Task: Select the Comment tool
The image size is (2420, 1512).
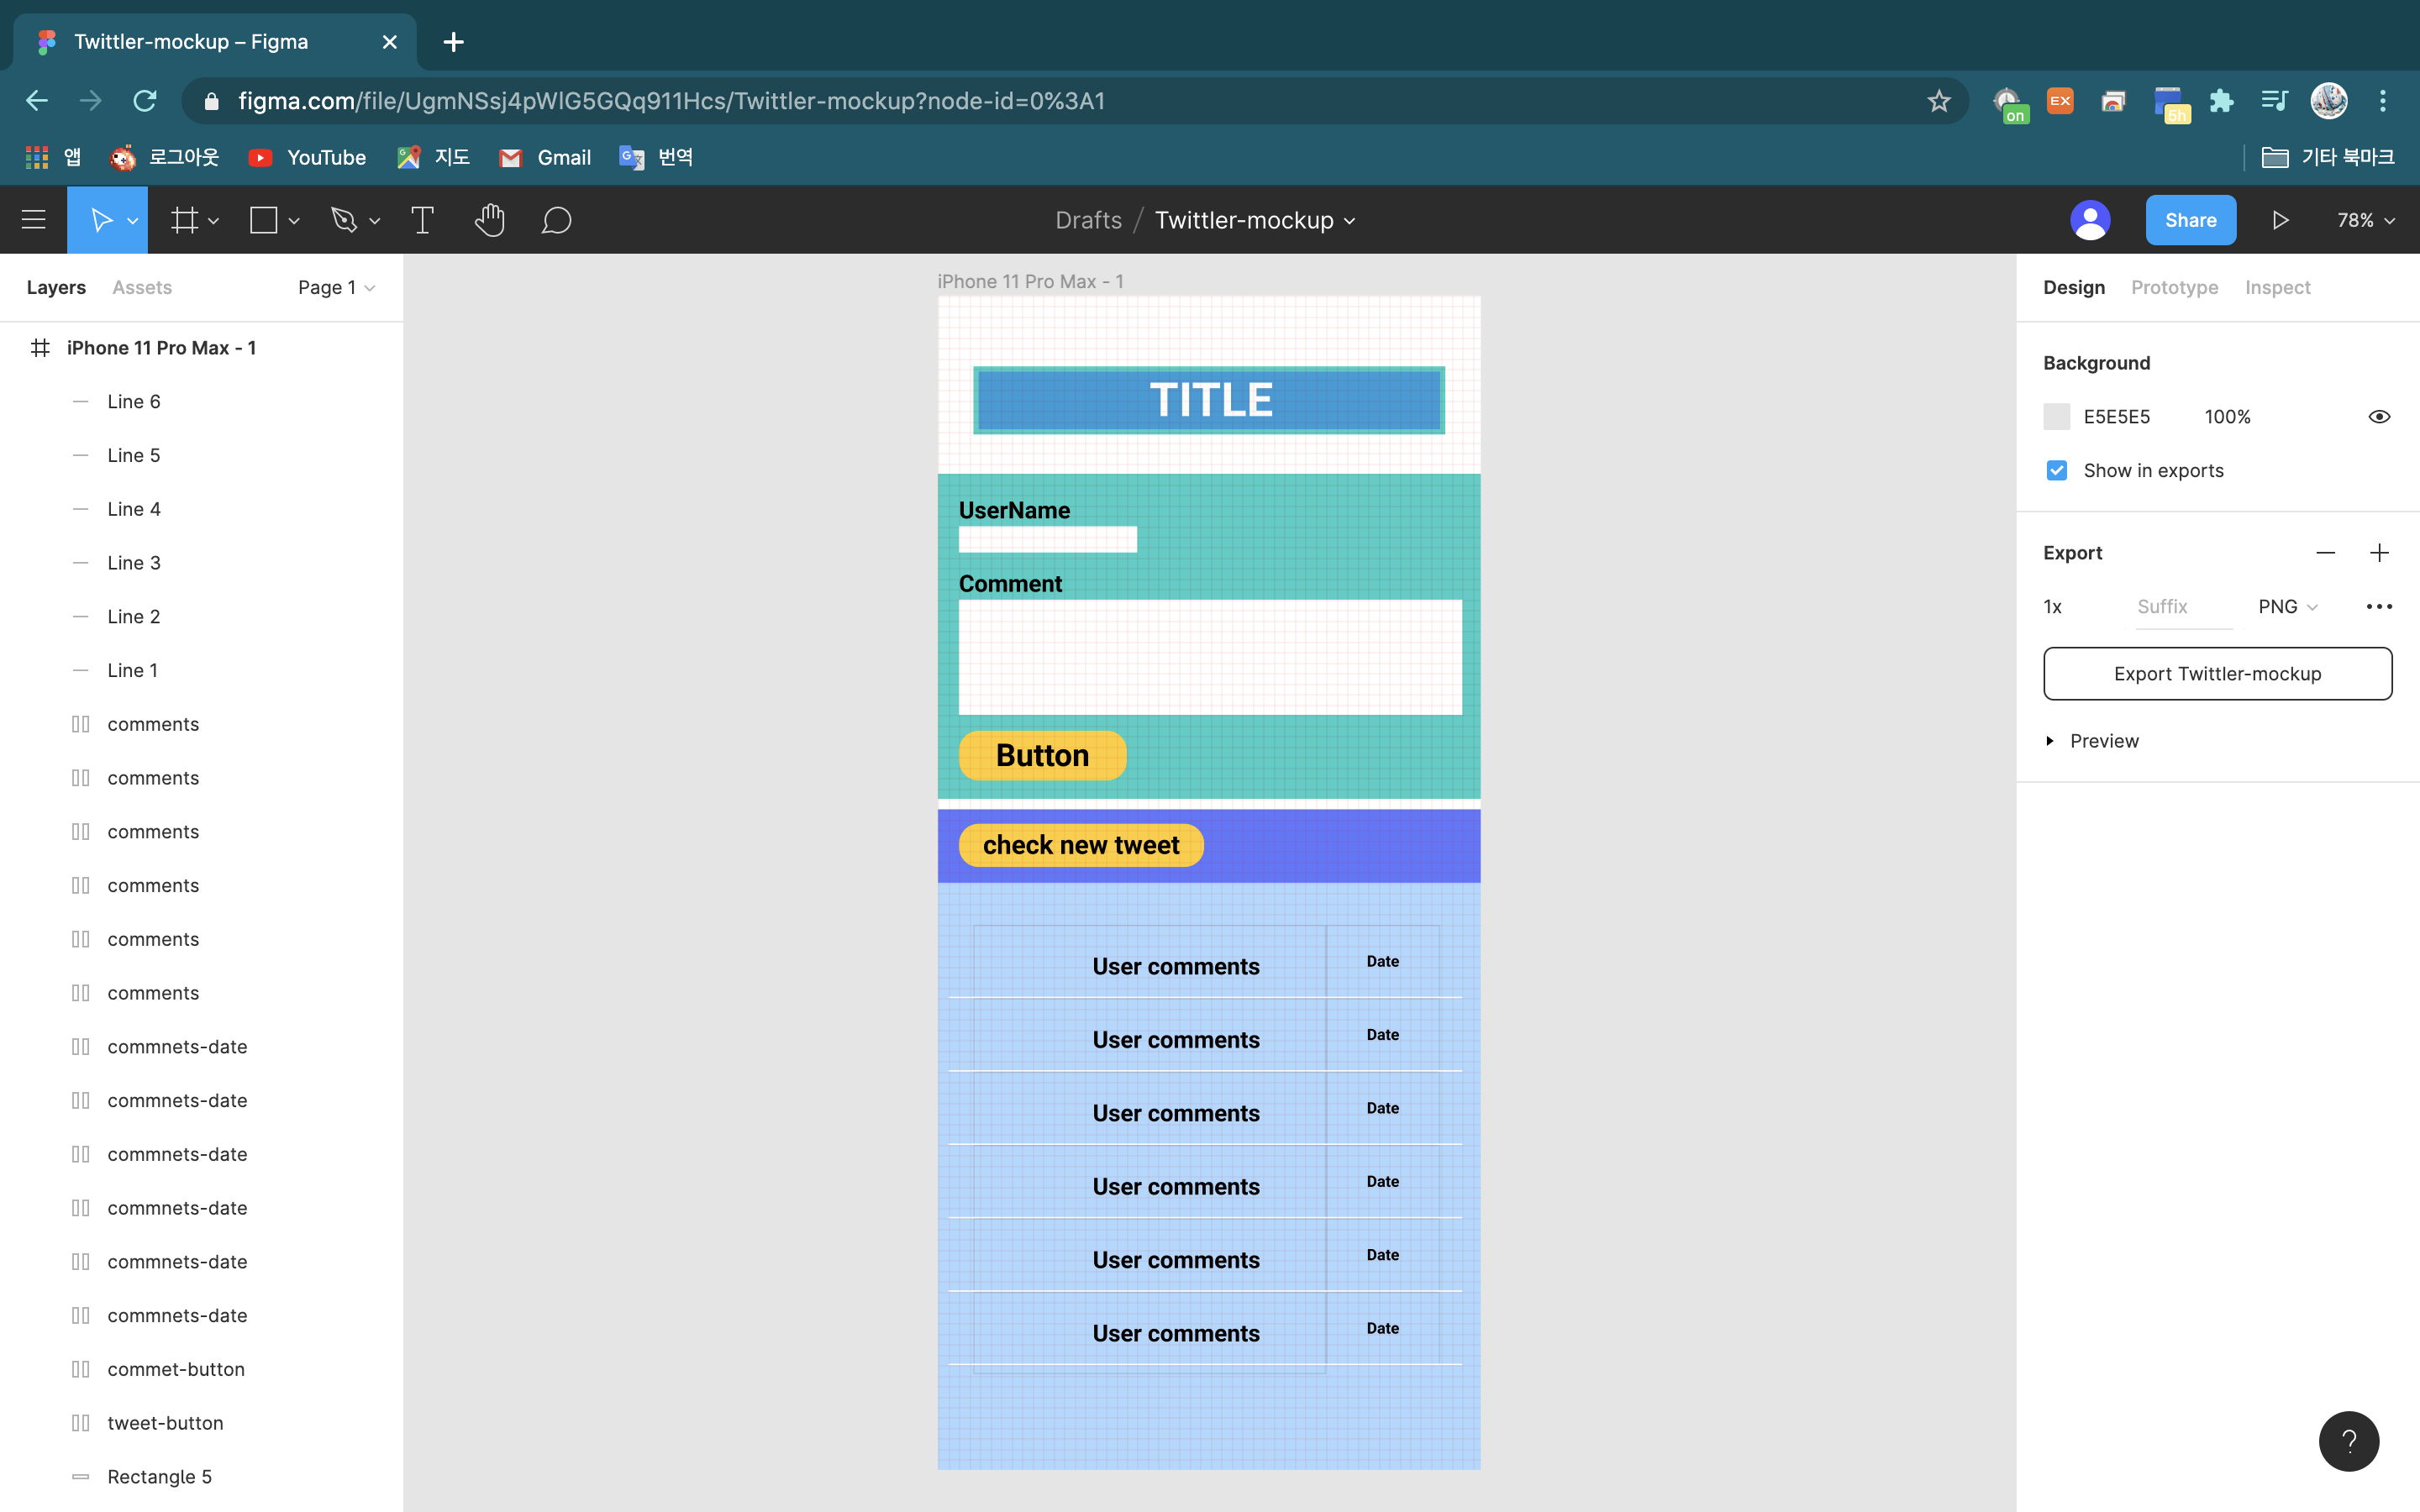Action: click(x=556, y=220)
